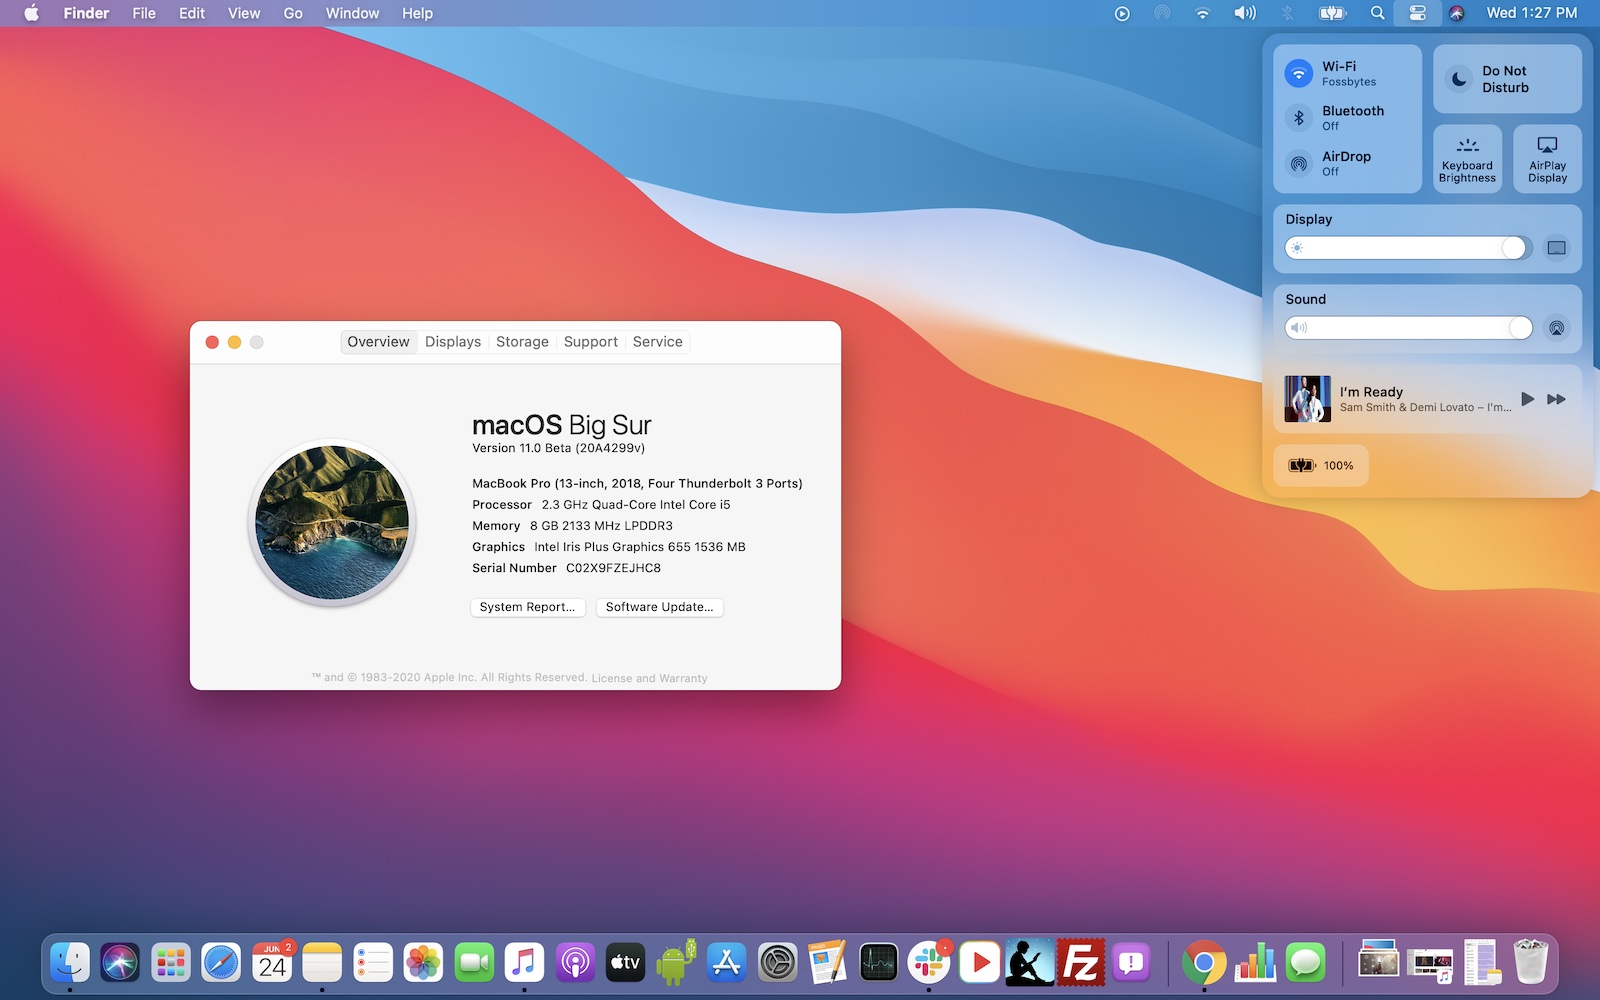Open the License and Warranty link
Image resolution: width=1600 pixels, height=1000 pixels.
point(649,678)
